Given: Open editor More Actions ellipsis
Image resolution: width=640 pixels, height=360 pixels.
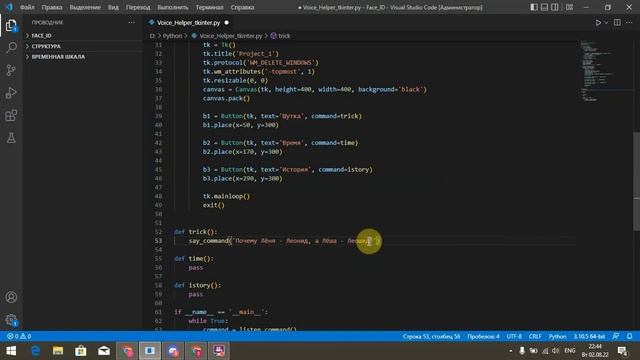Looking at the screenshot, I should point(629,23).
